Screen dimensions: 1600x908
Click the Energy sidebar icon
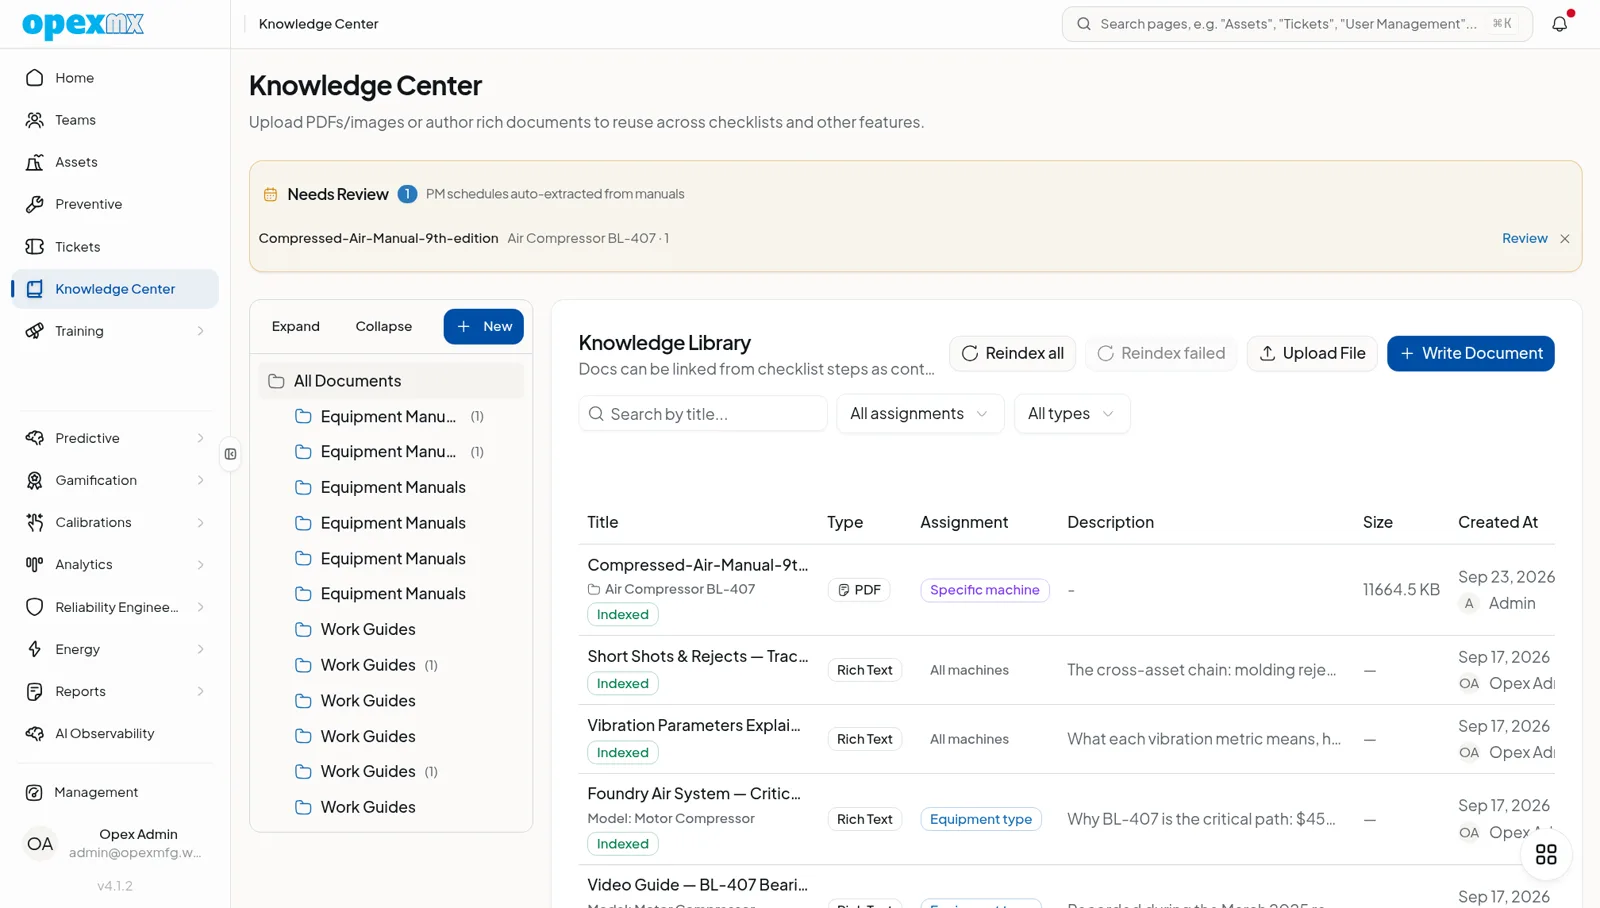coord(35,649)
